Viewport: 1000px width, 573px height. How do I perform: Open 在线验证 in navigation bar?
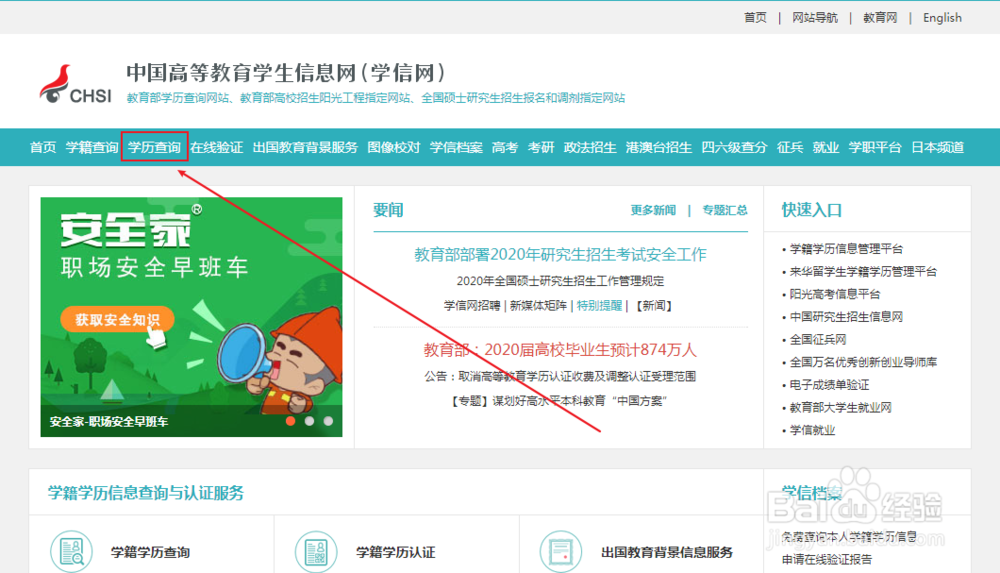[x=216, y=147]
